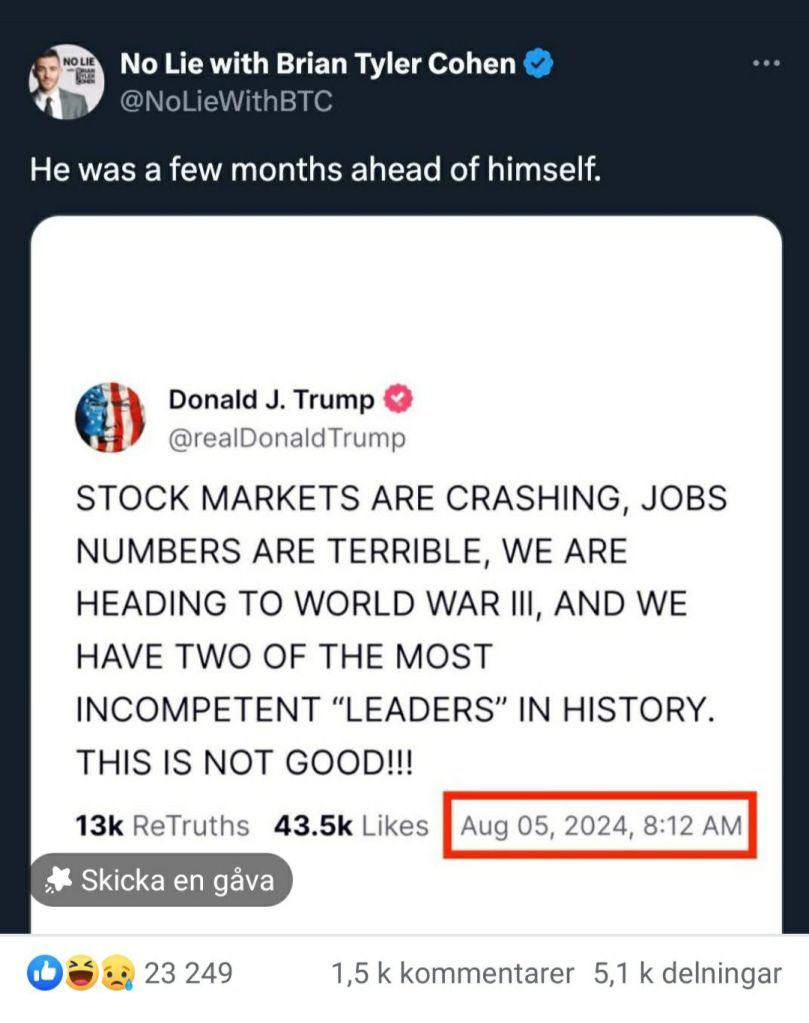This screenshot has width=809, height=1023.
Task: Click the blue thumbs-up reaction icon
Action: [x=44, y=972]
